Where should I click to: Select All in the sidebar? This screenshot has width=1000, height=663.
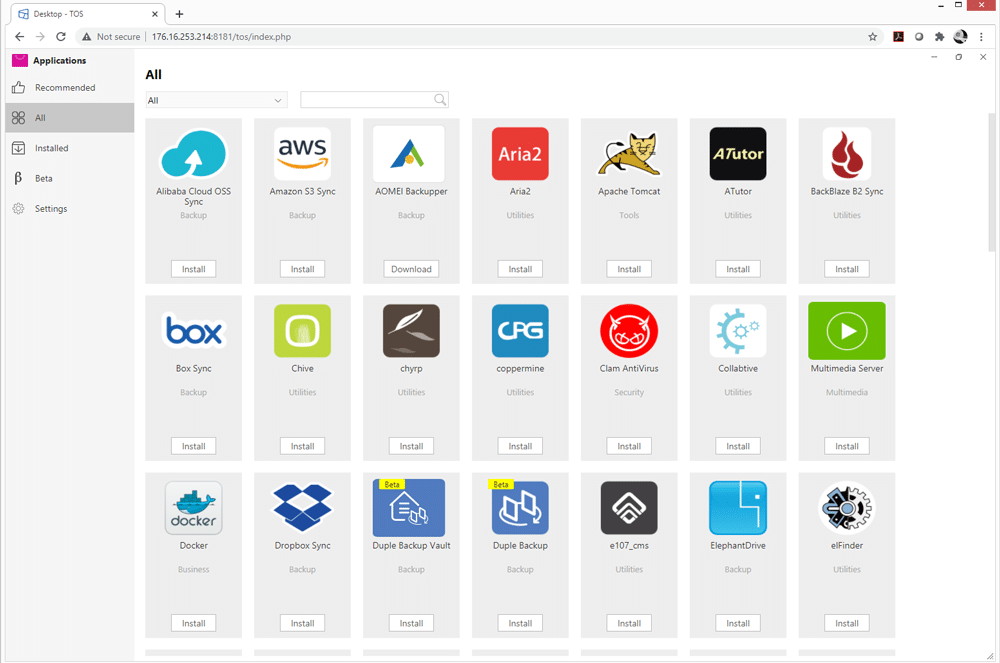(70, 118)
